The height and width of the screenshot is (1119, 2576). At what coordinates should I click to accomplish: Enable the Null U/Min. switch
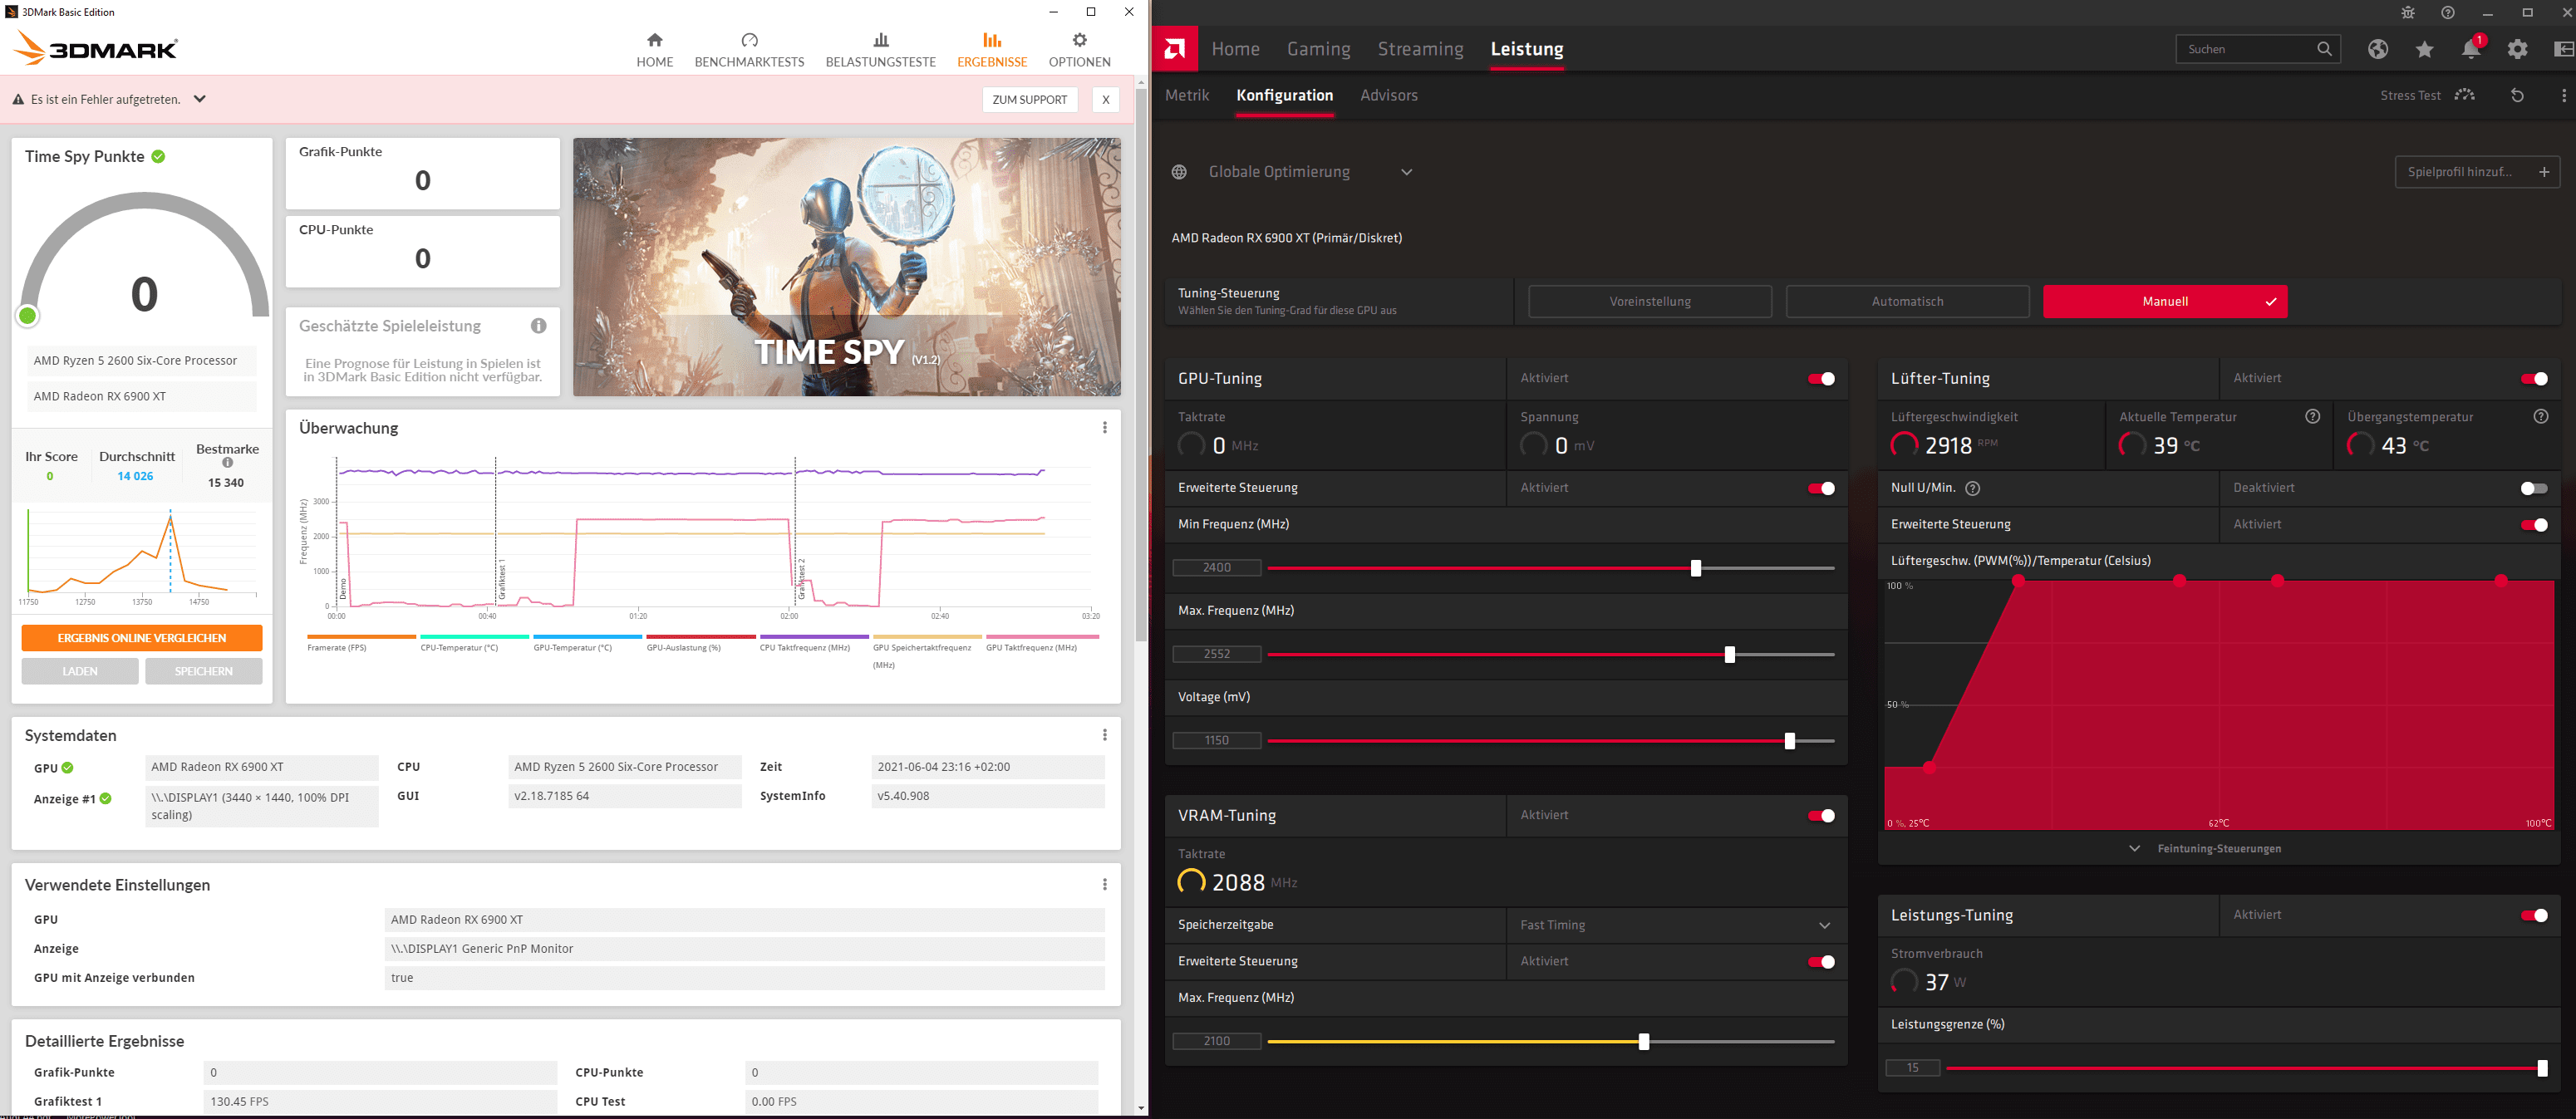2534,488
